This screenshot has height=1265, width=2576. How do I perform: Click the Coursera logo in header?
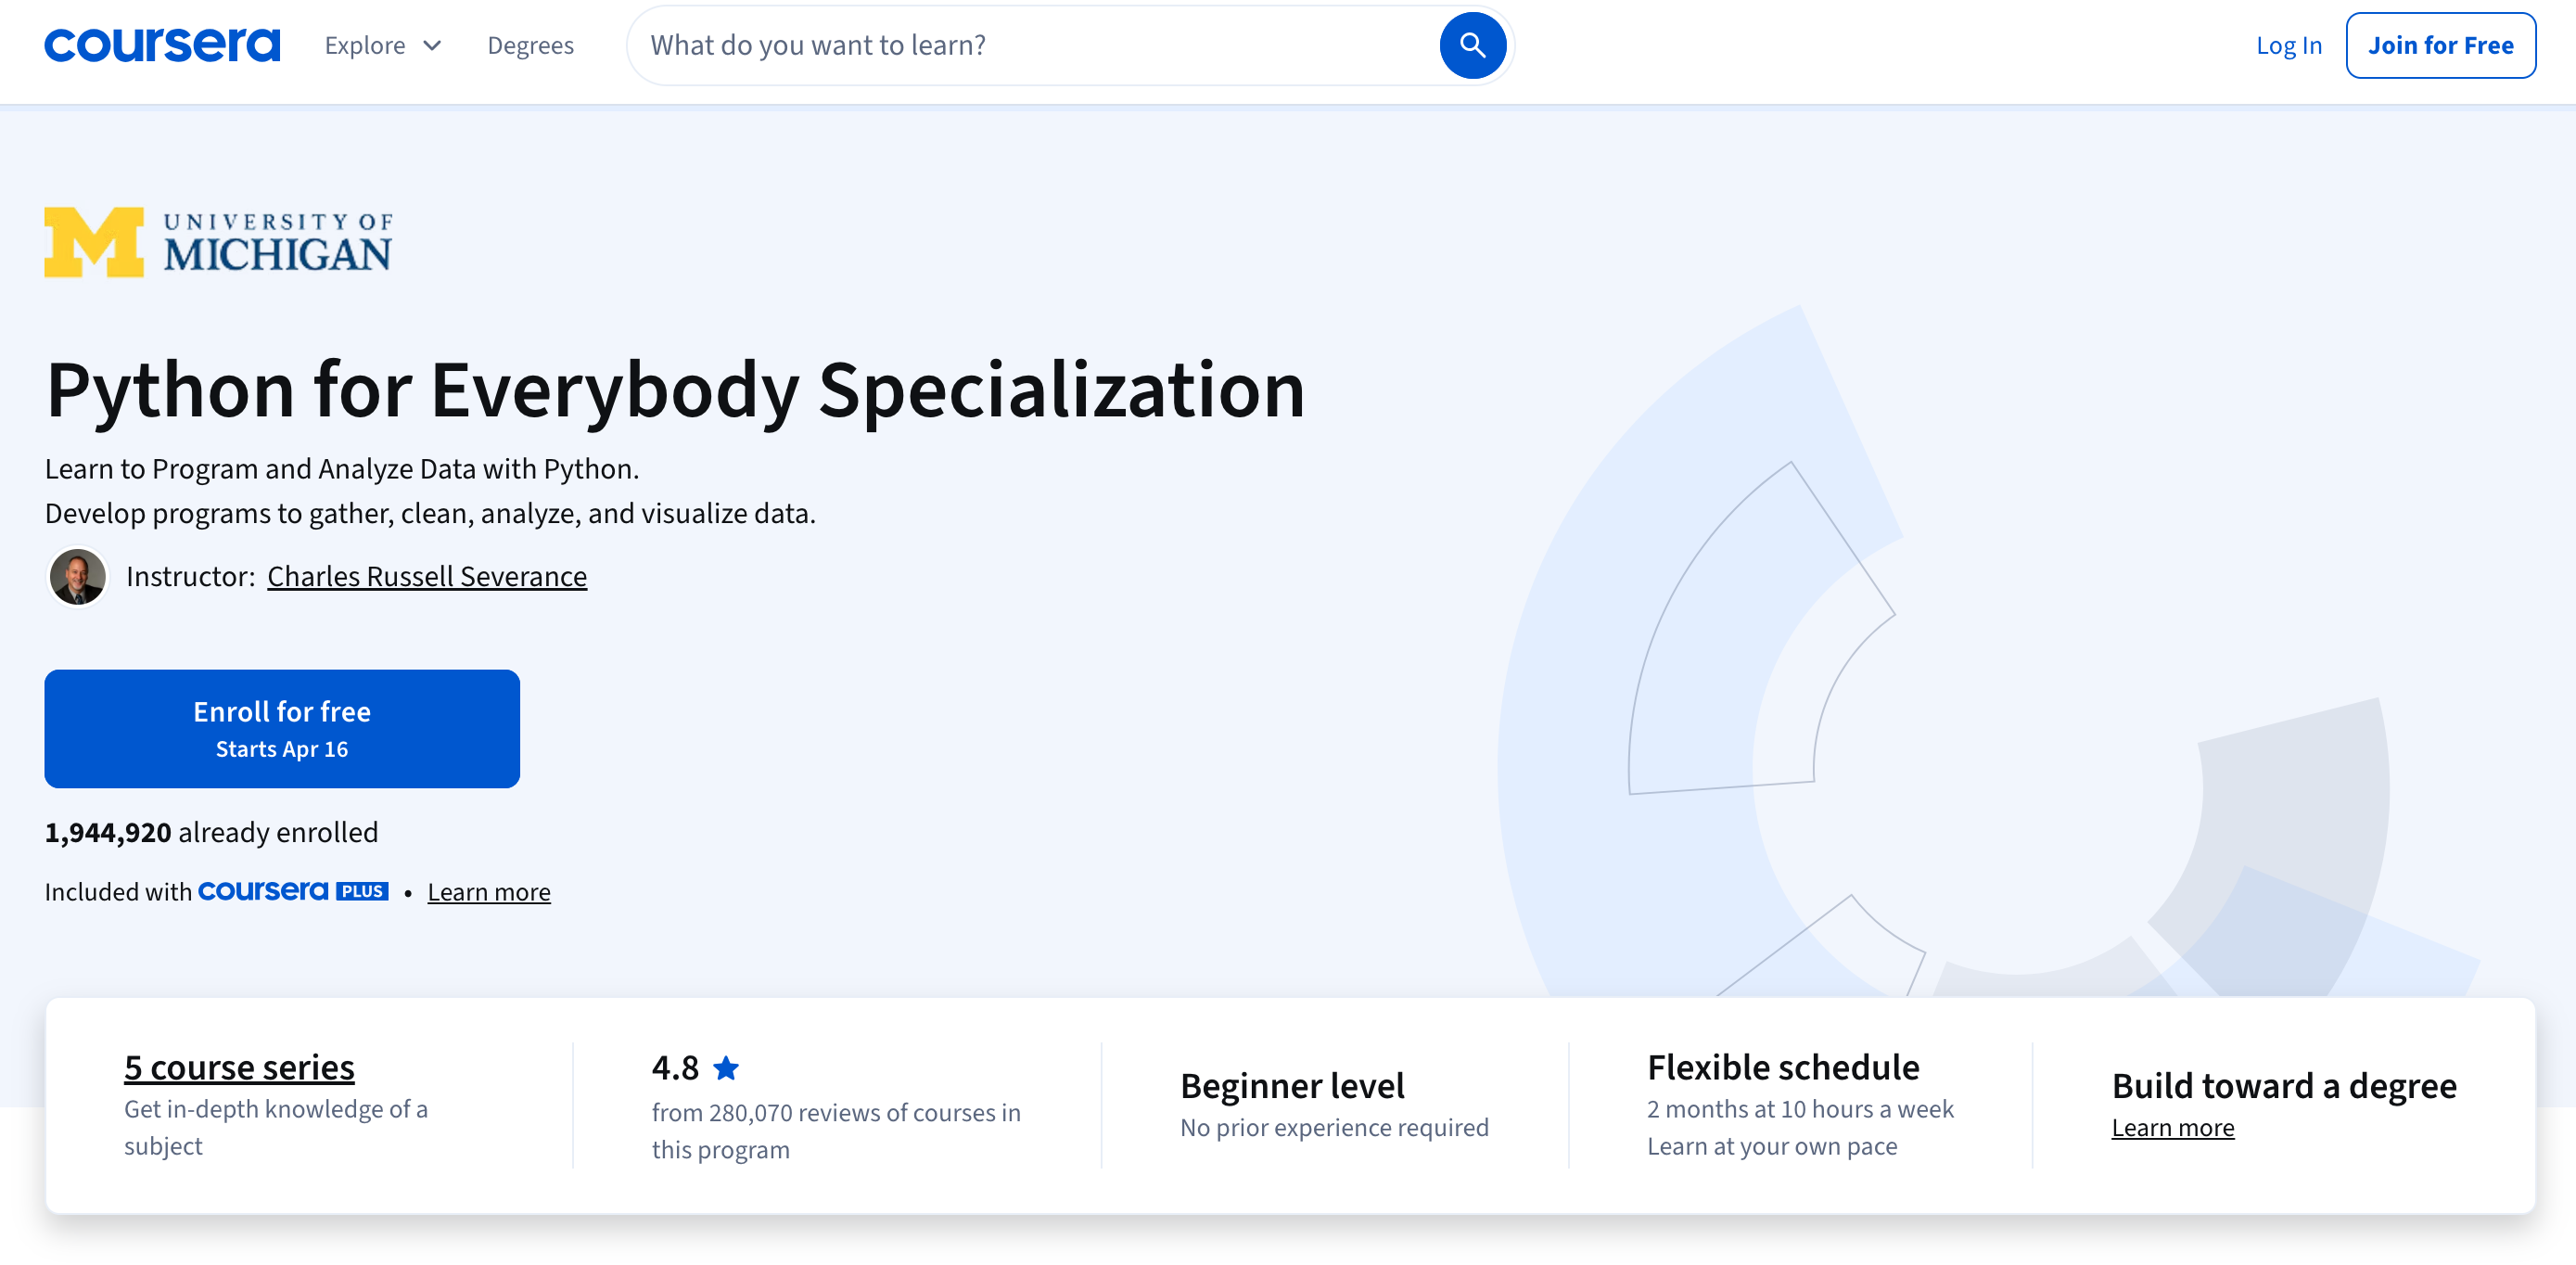click(x=162, y=45)
